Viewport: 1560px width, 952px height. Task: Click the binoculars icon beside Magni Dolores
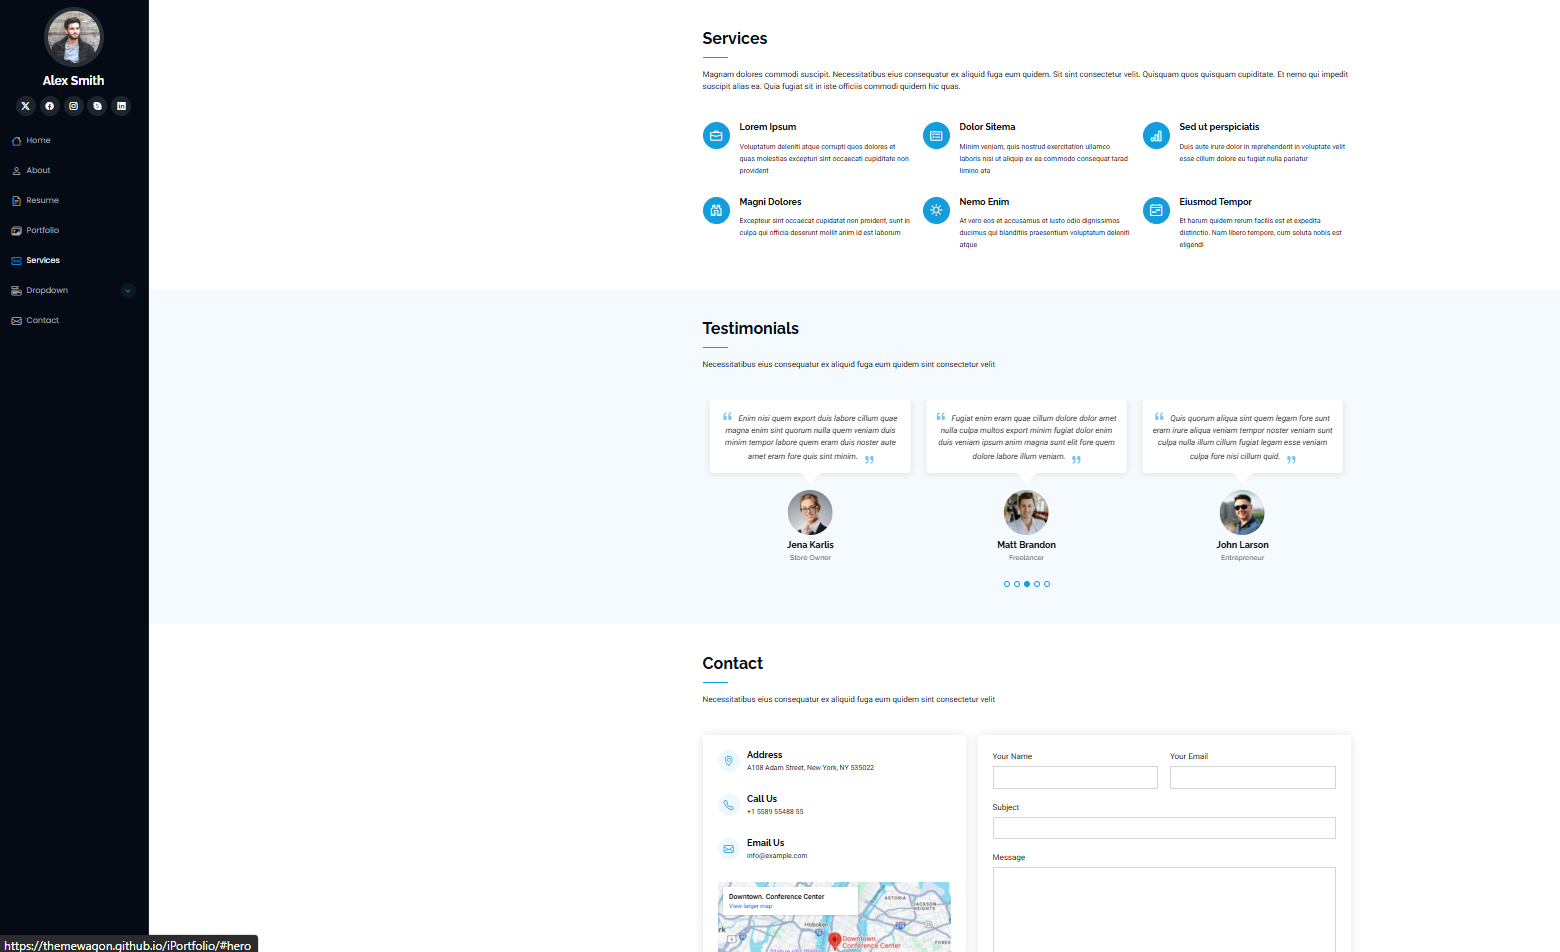[x=716, y=210]
